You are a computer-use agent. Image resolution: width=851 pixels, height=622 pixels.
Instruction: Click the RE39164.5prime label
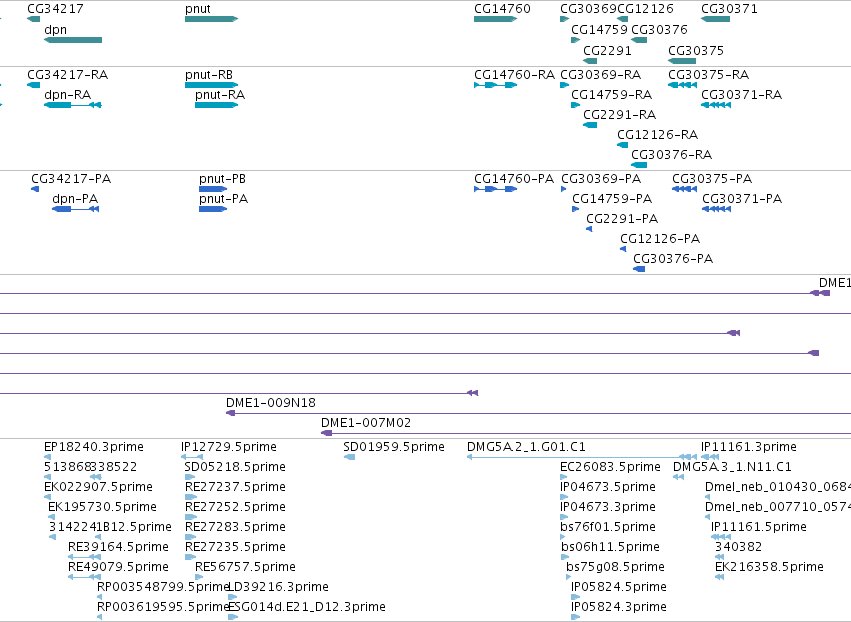click(118, 547)
